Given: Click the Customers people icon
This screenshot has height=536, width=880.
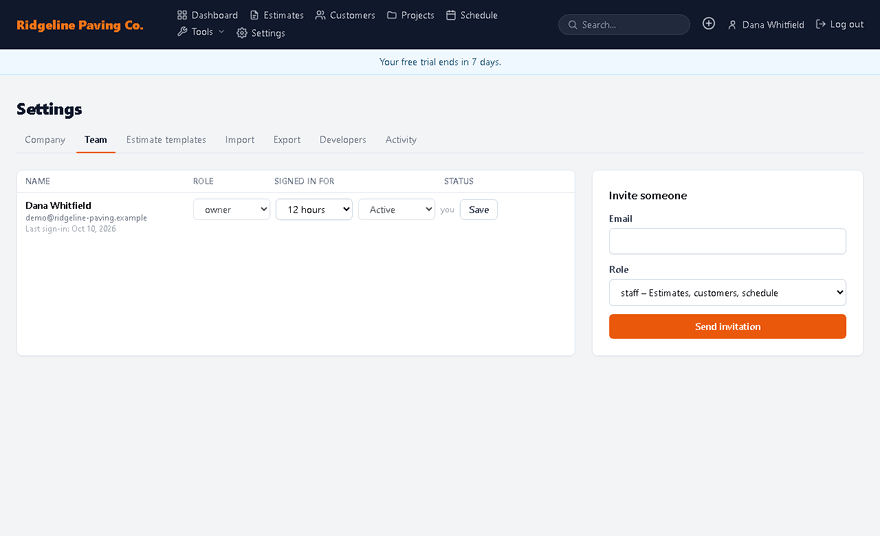Looking at the screenshot, I should 320,15.
